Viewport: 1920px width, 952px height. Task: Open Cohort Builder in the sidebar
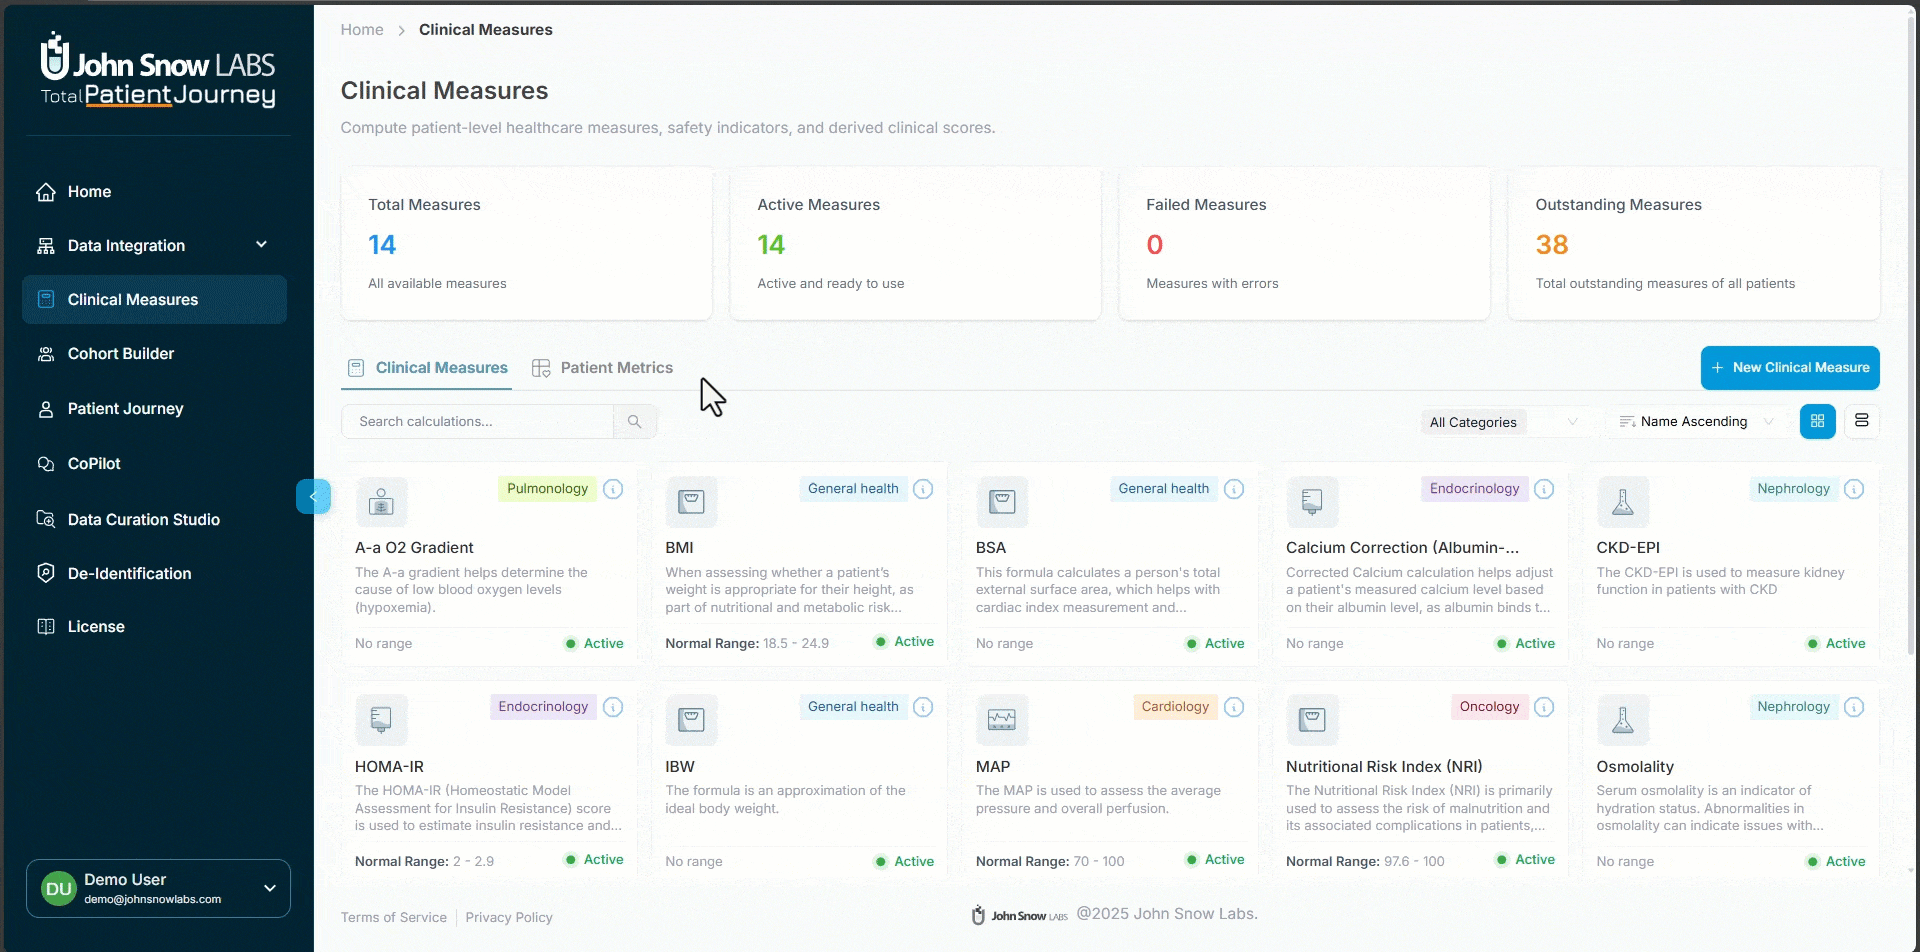pyautogui.click(x=121, y=354)
